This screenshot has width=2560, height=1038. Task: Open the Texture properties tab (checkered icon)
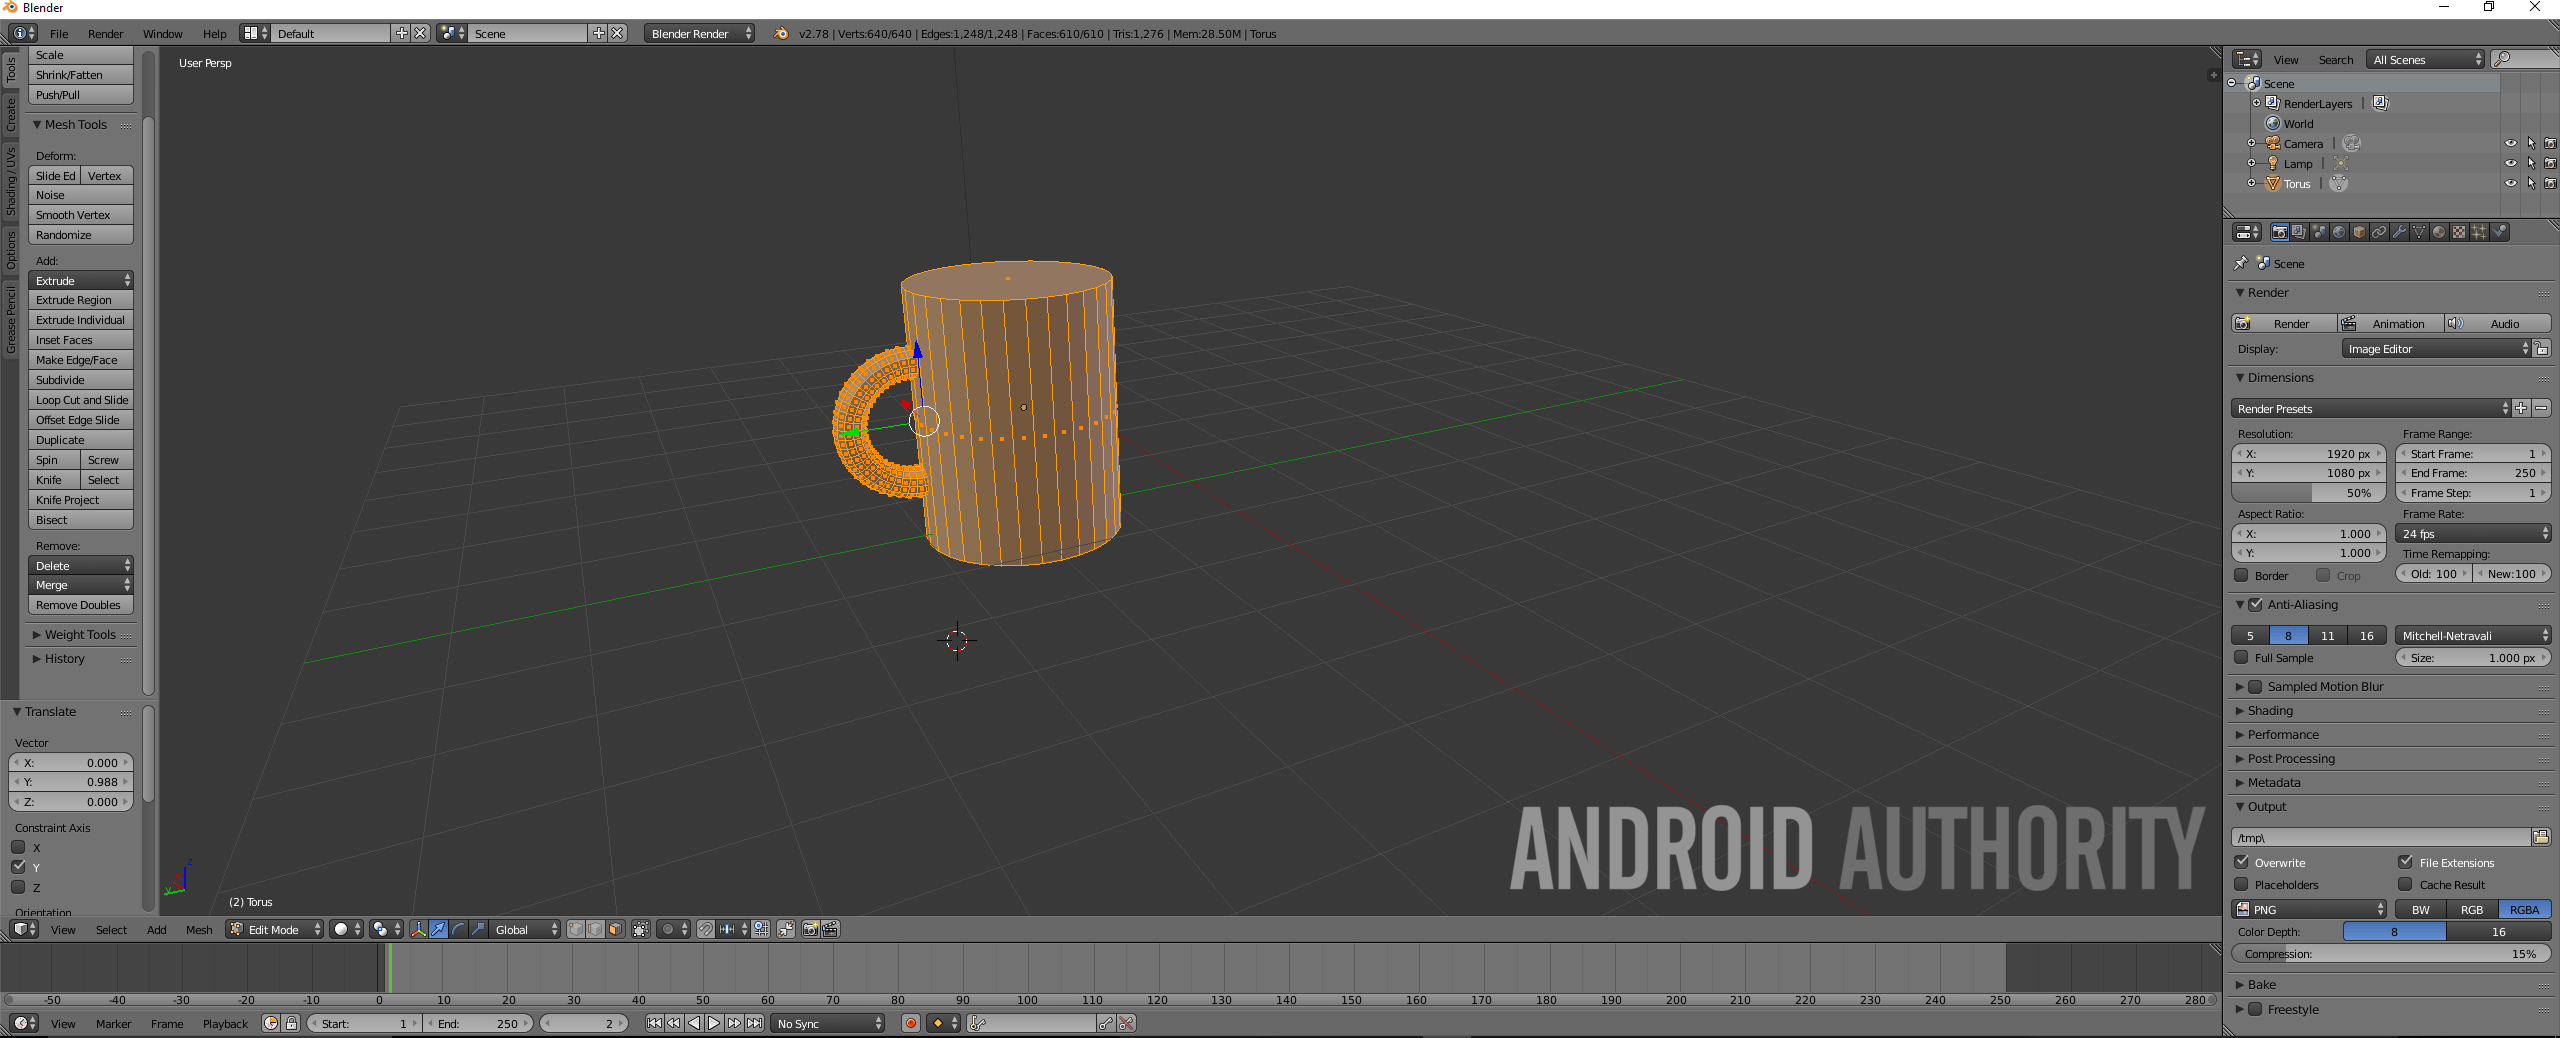2457,231
